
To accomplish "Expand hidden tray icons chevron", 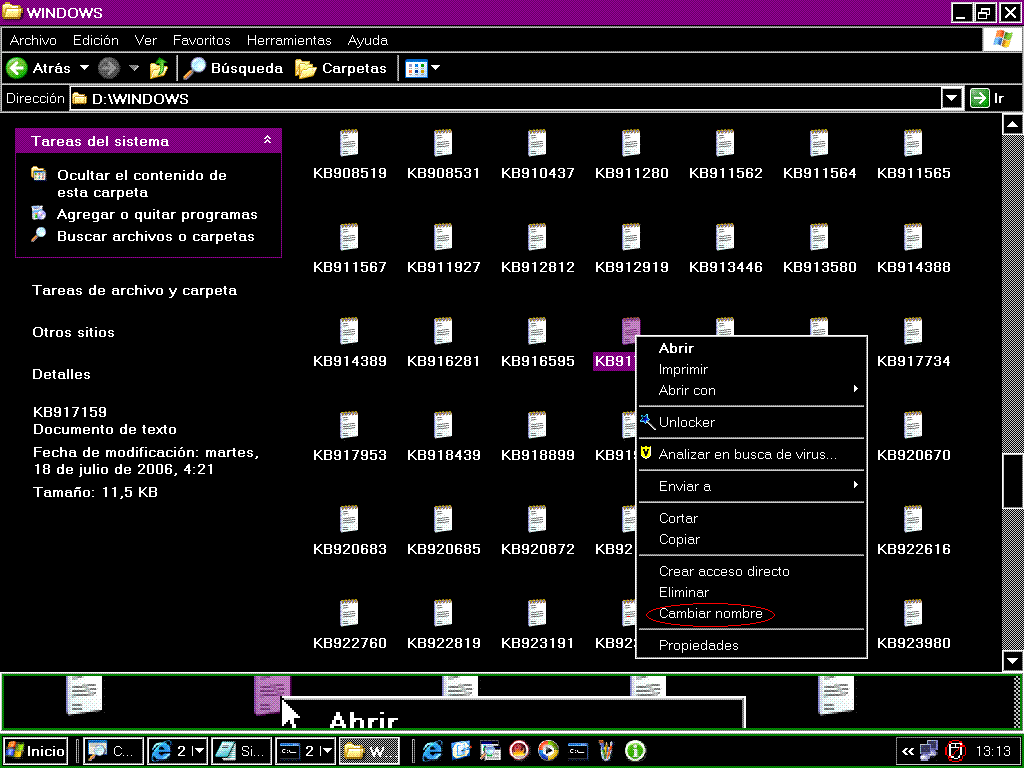I will click(x=908, y=751).
